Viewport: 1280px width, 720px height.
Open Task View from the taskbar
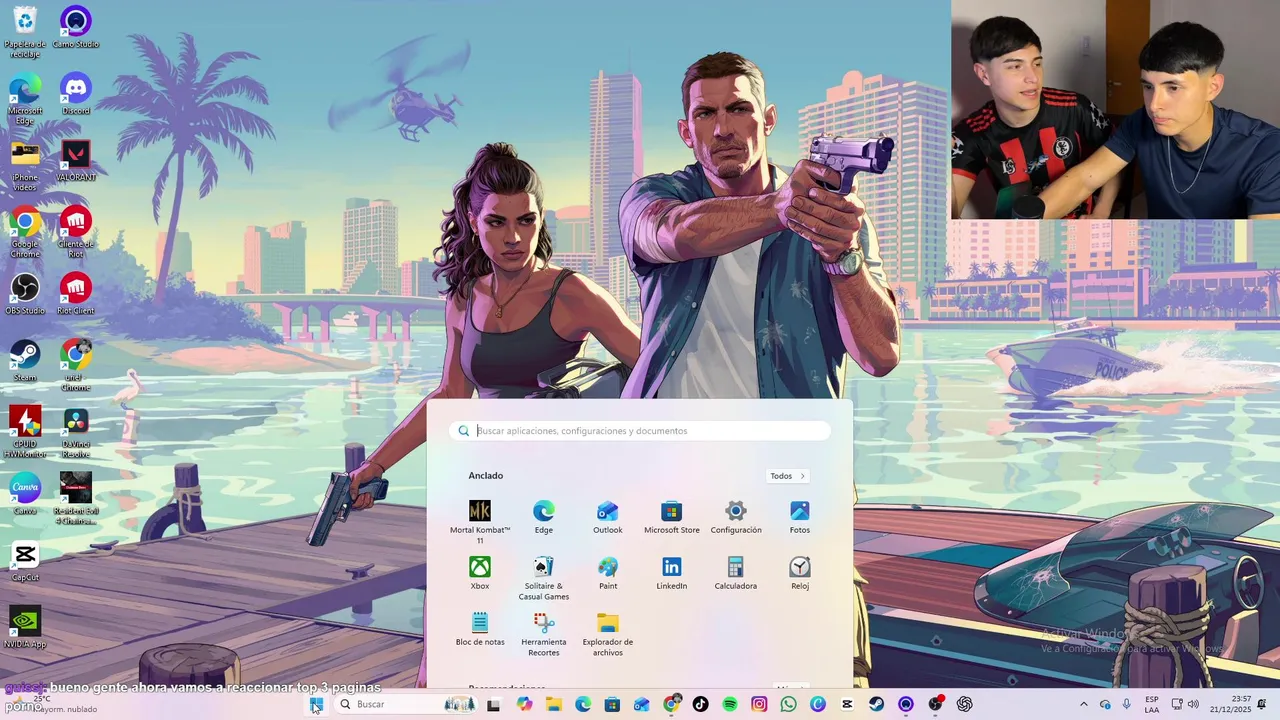[493, 705]
